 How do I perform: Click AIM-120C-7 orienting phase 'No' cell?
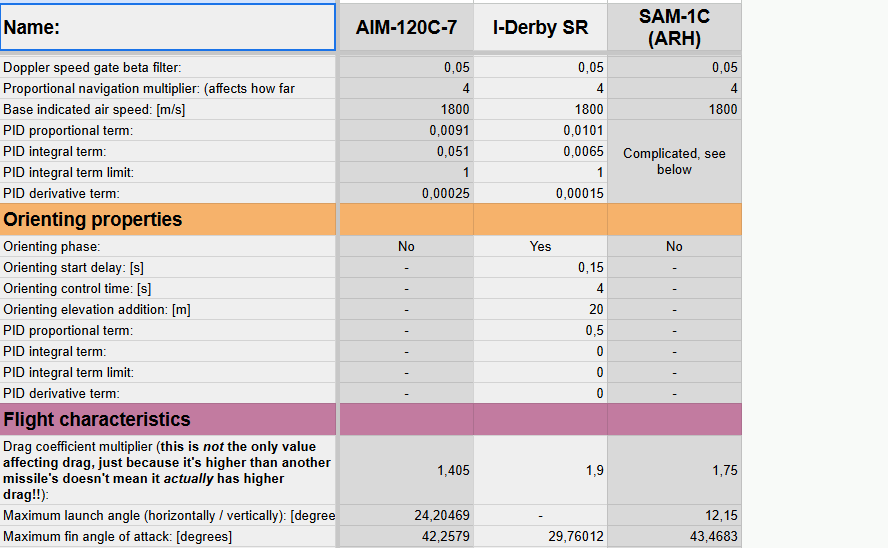pyautogui.click(x=406, y=246)
